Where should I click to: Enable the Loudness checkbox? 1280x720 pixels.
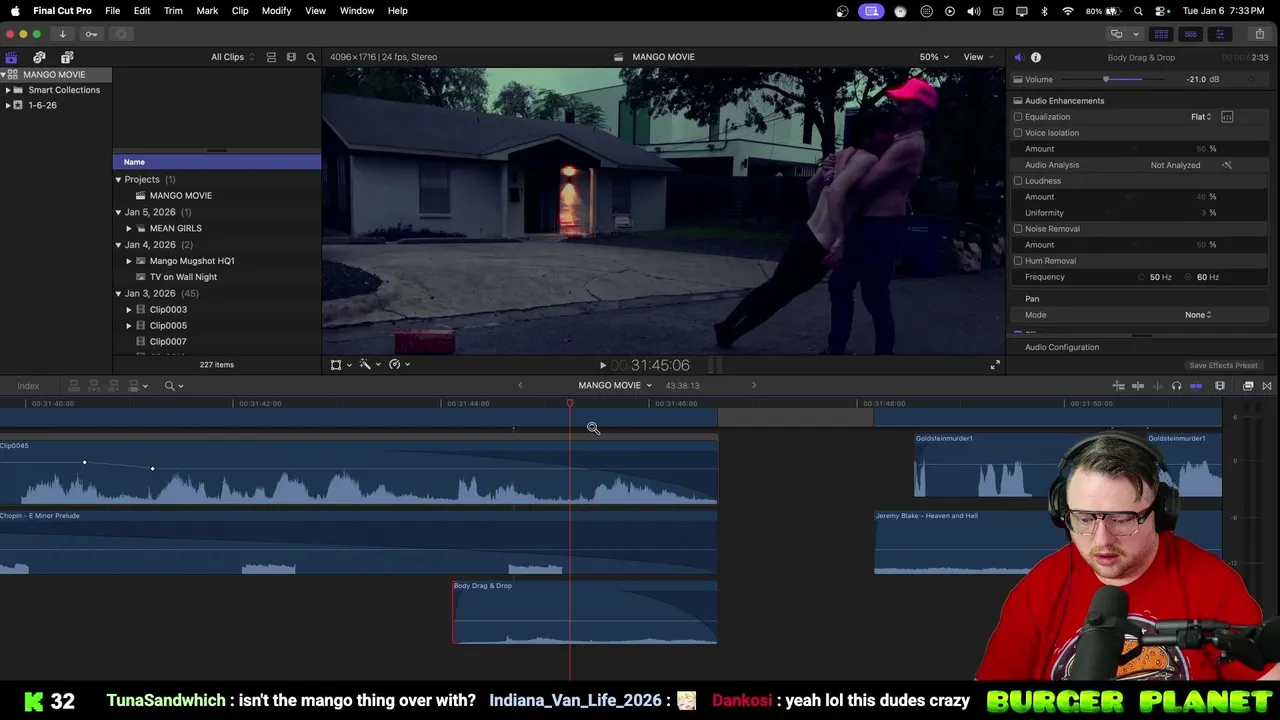coord(1018,181)
